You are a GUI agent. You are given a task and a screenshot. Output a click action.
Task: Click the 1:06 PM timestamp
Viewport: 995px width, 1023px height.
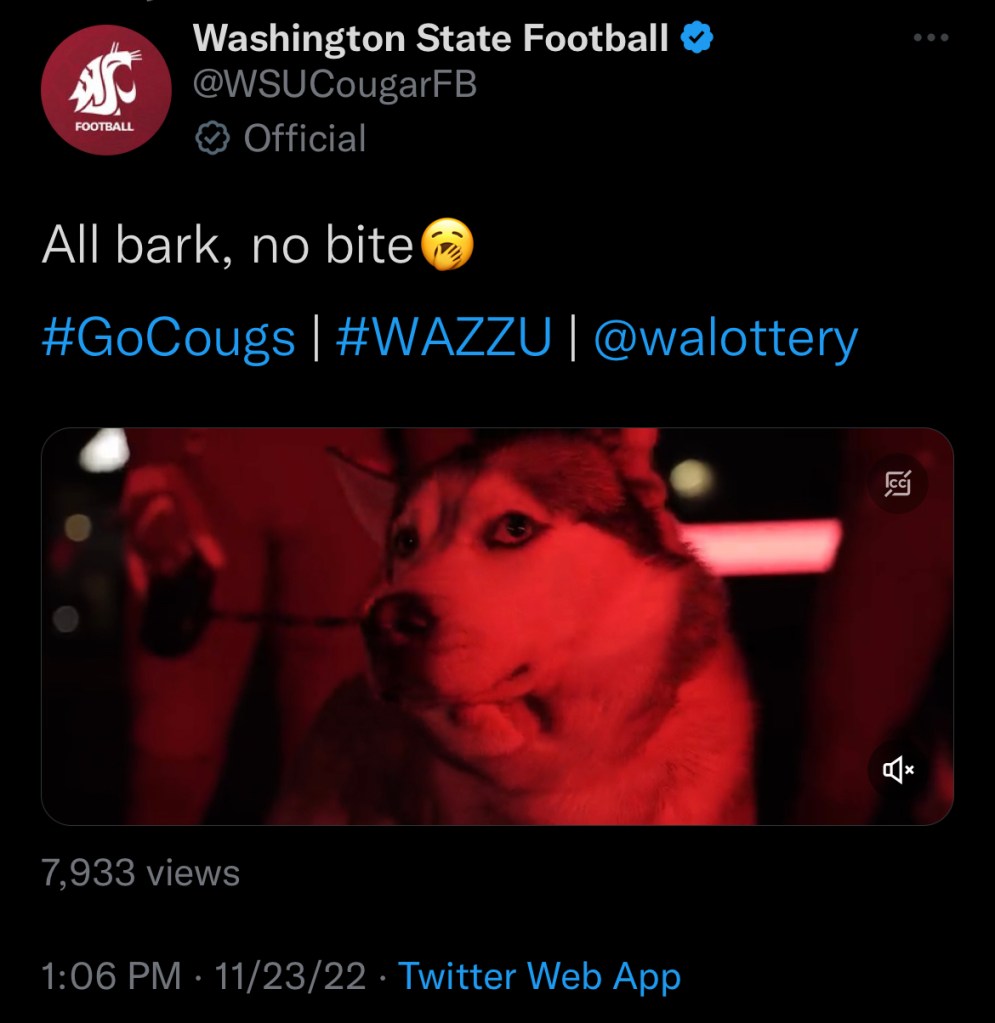point(111,975)
